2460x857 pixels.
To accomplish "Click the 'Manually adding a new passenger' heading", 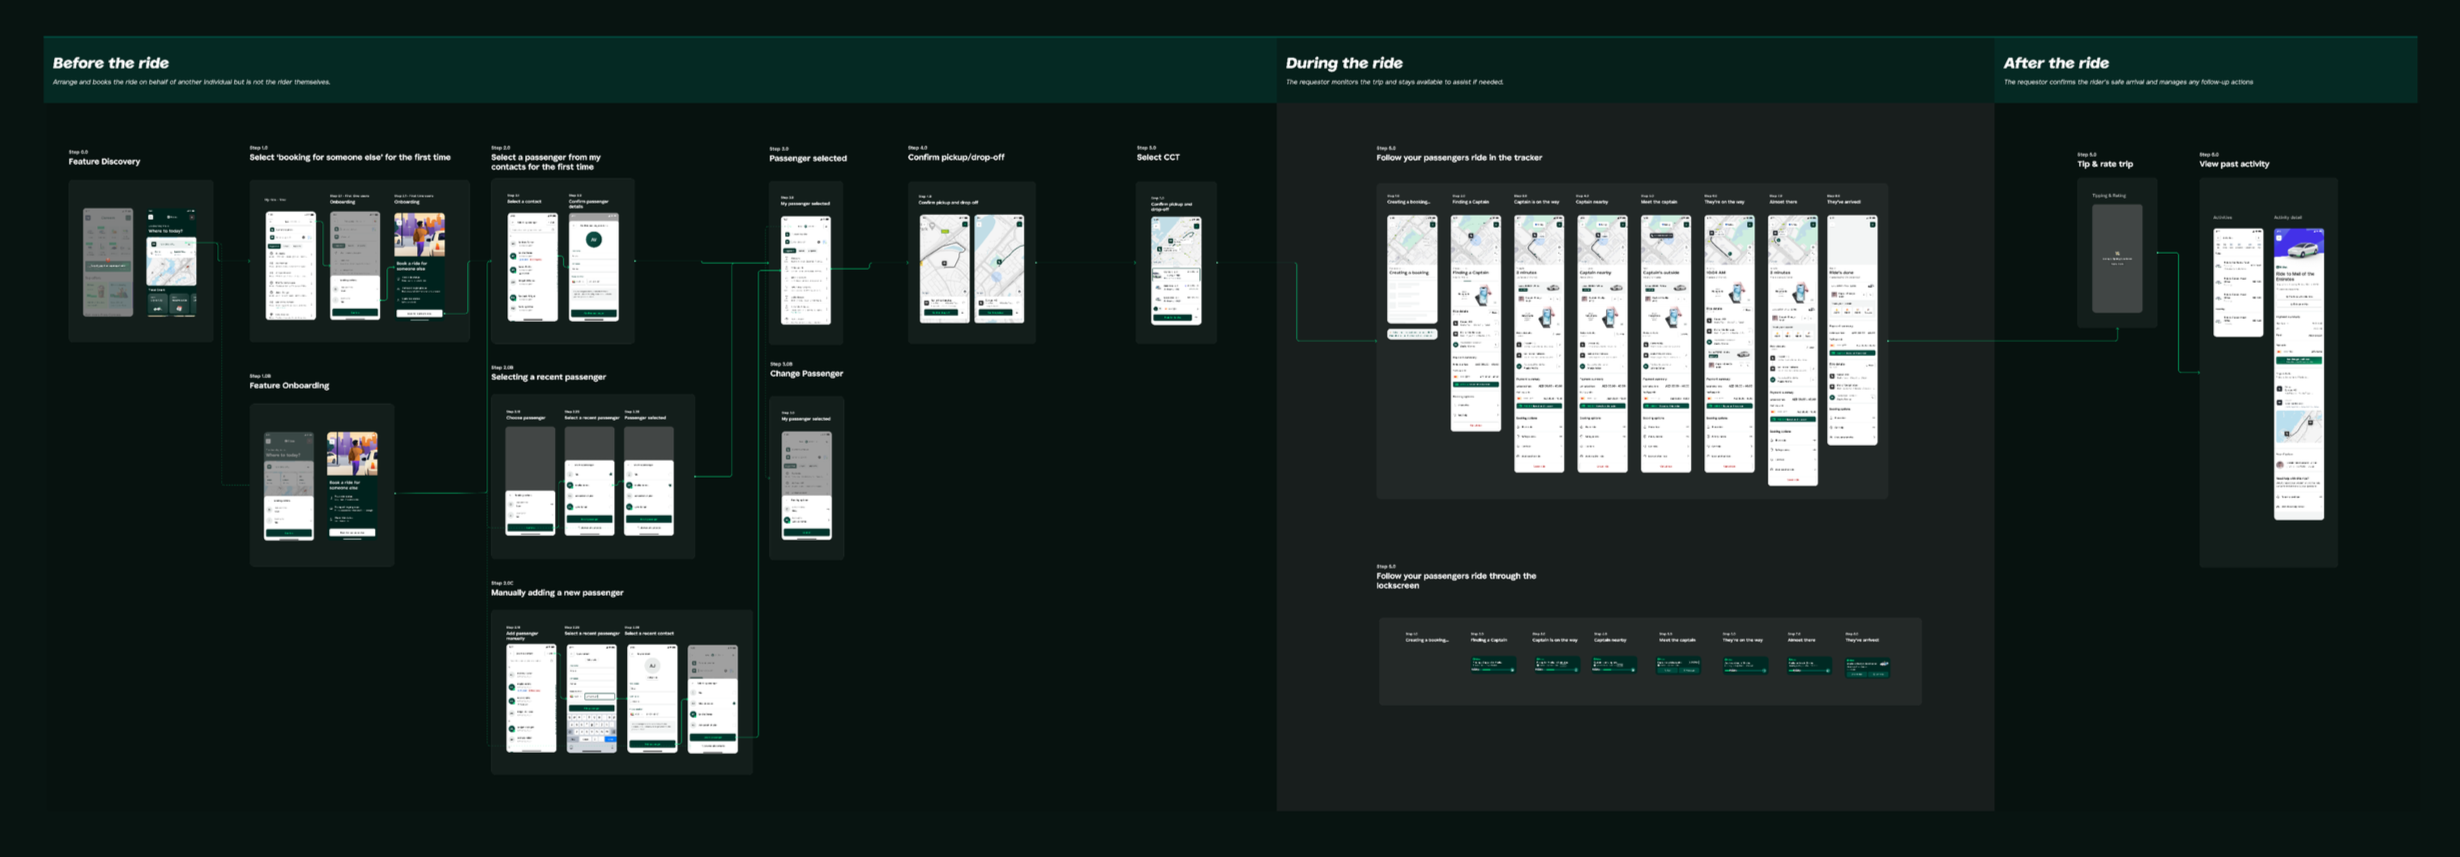I will (557, 592).
